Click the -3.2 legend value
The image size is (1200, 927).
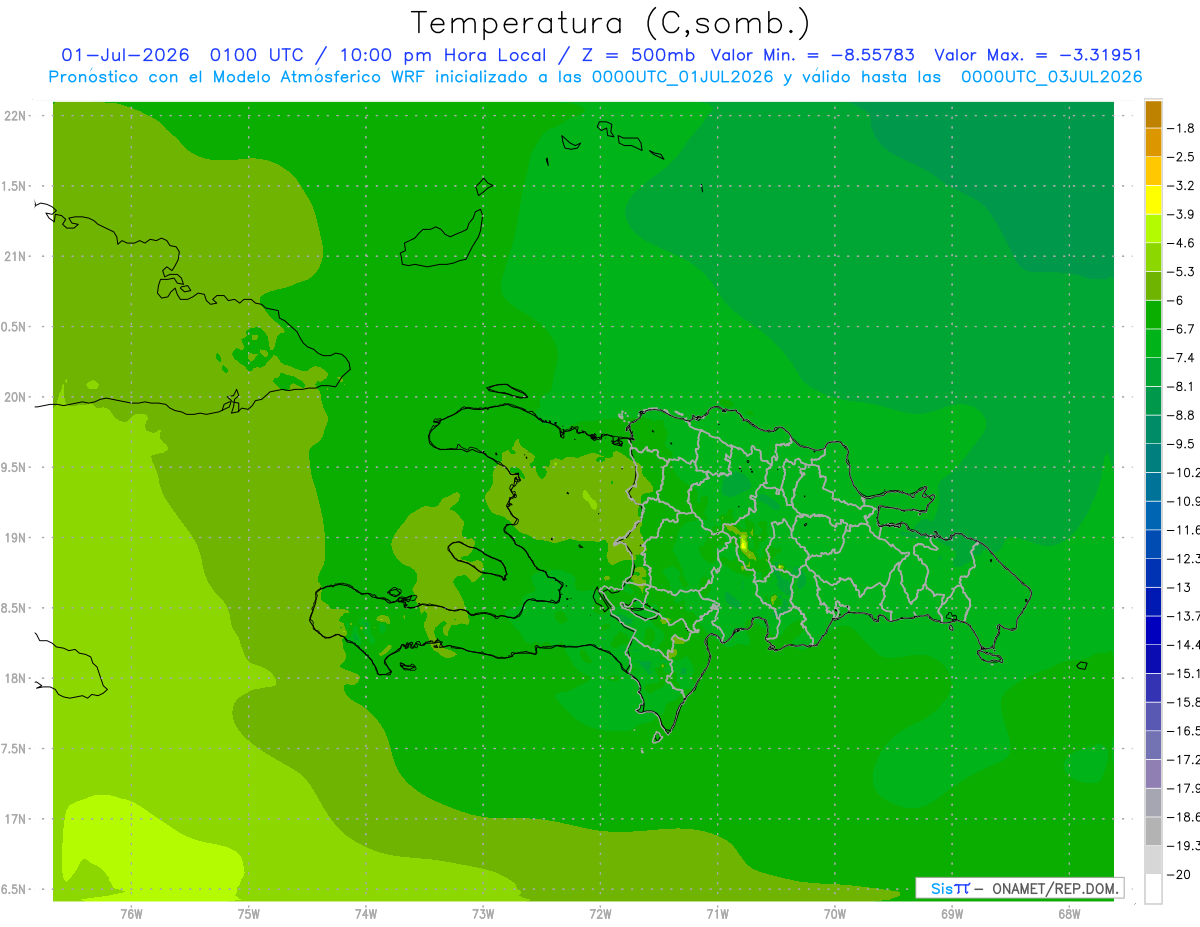(1183, 186)
